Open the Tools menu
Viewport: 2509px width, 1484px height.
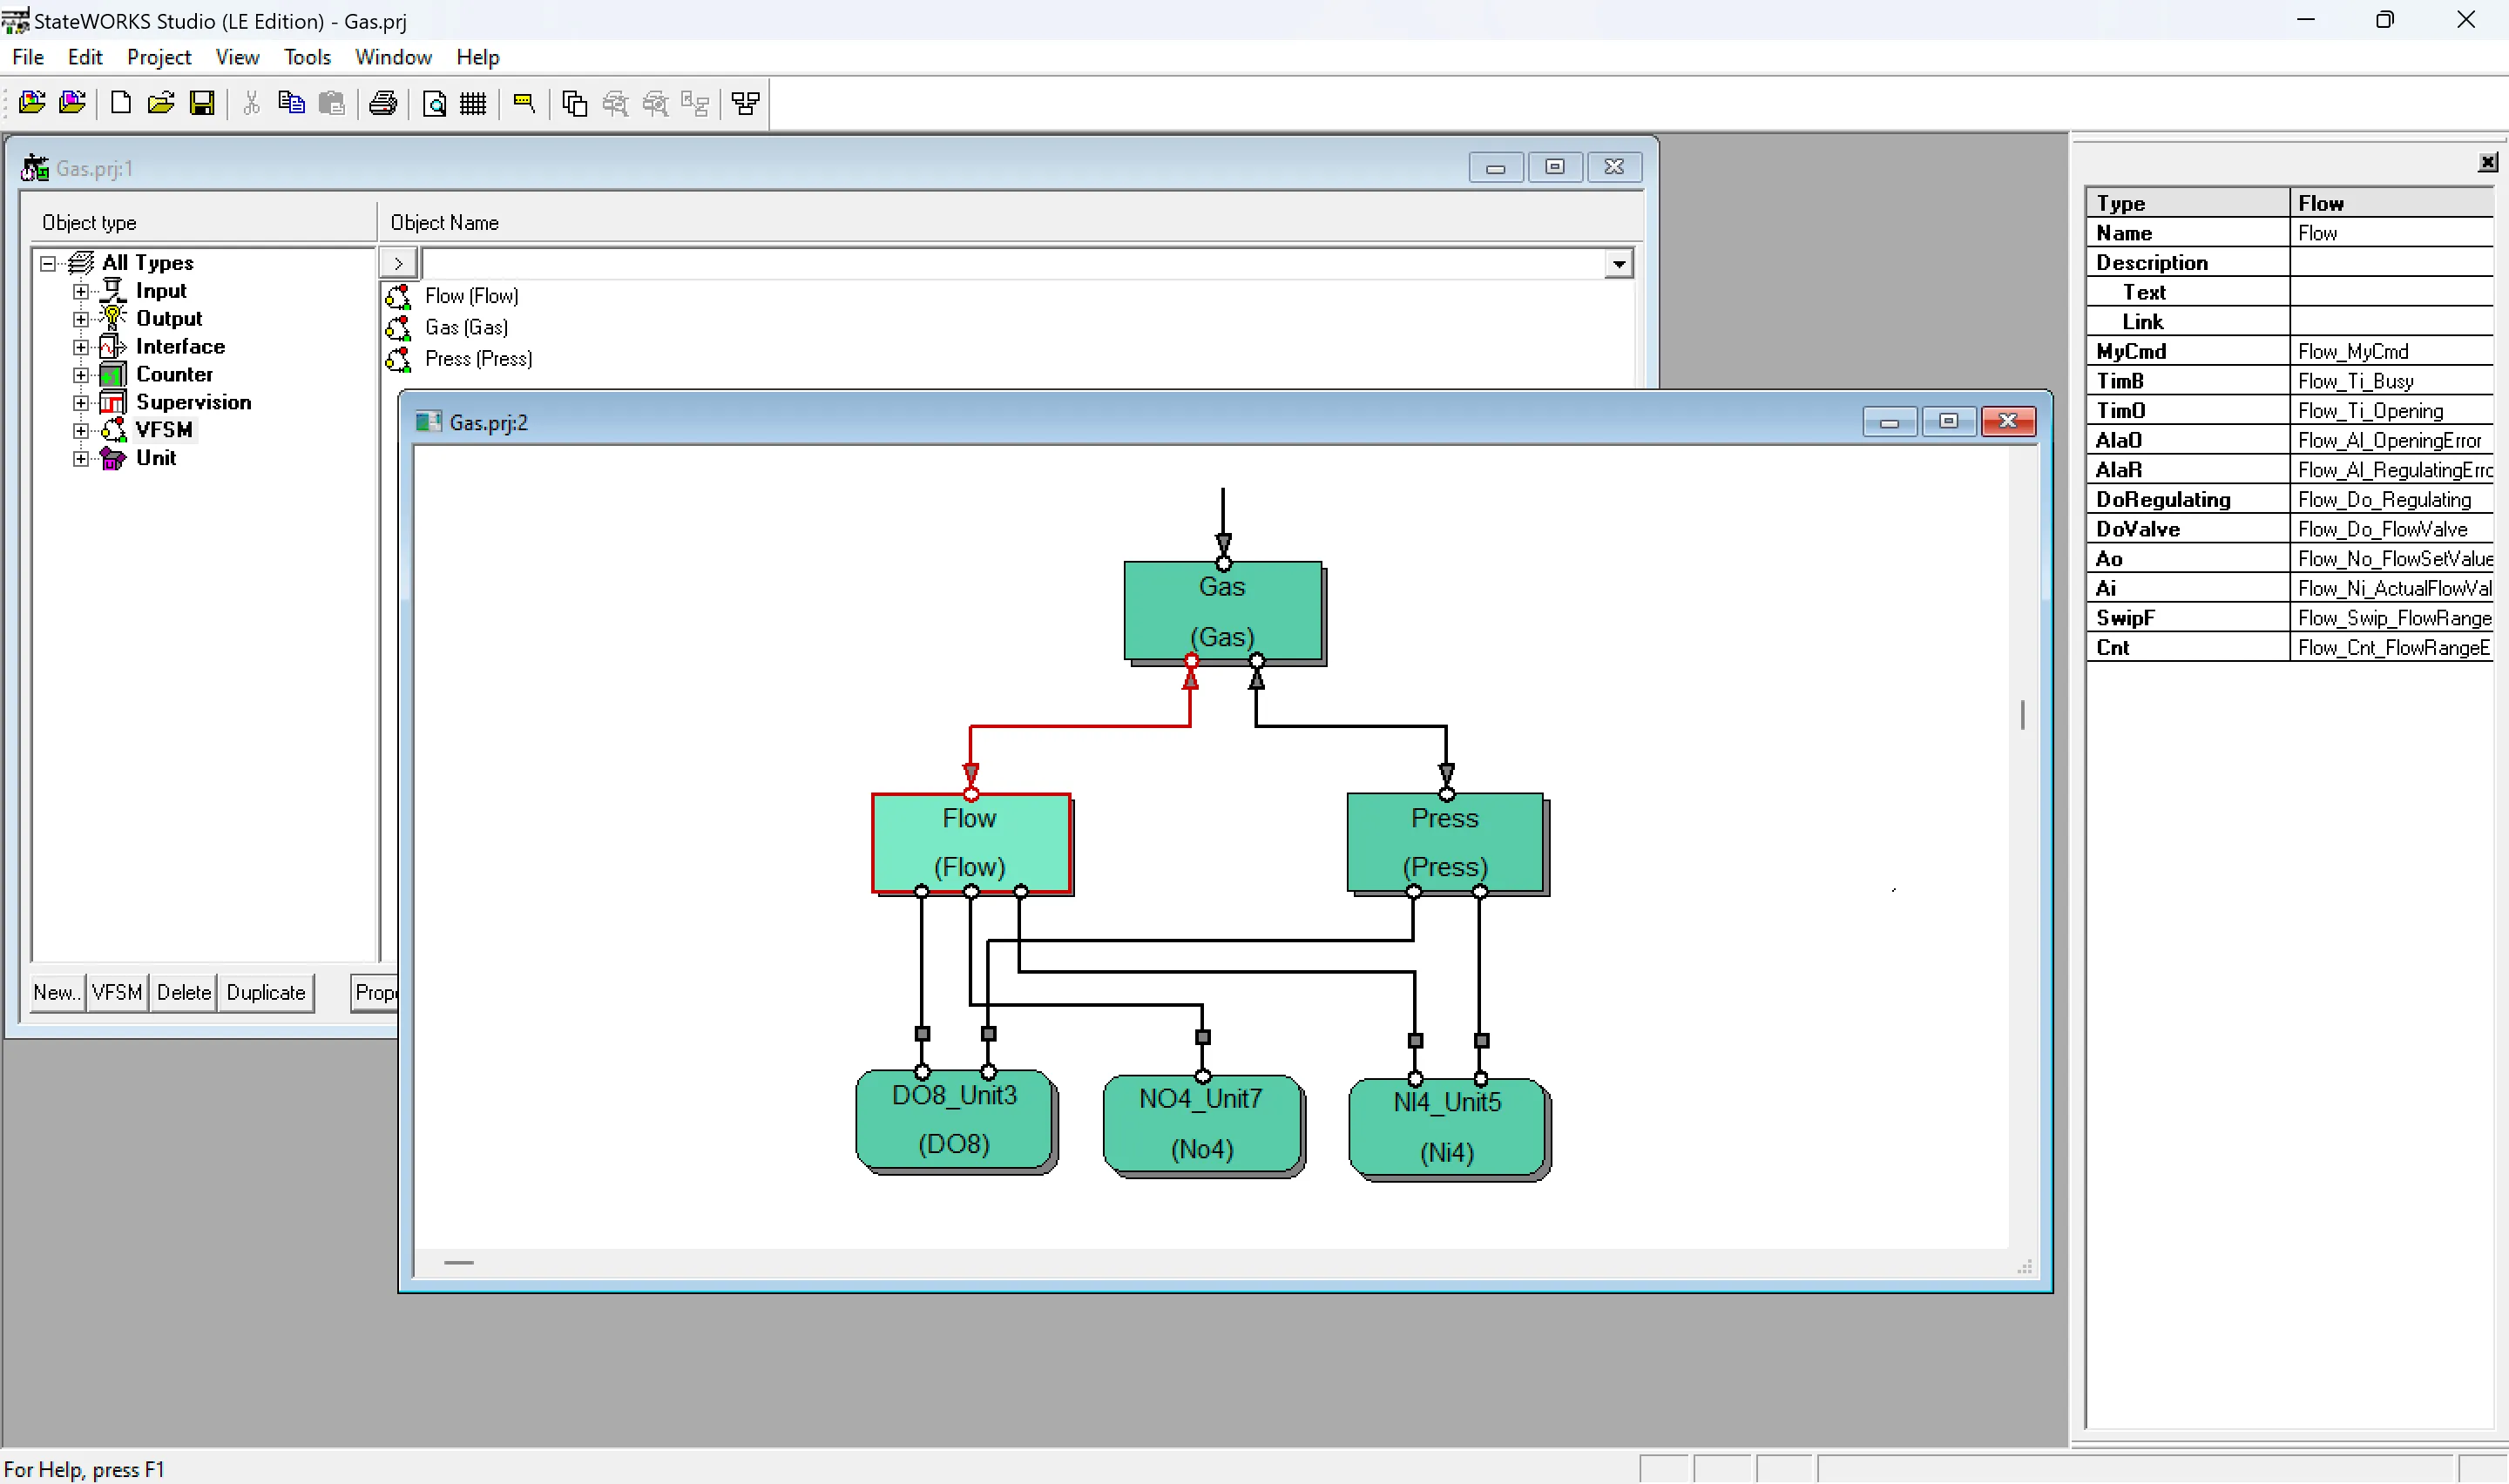pos(307,57)
